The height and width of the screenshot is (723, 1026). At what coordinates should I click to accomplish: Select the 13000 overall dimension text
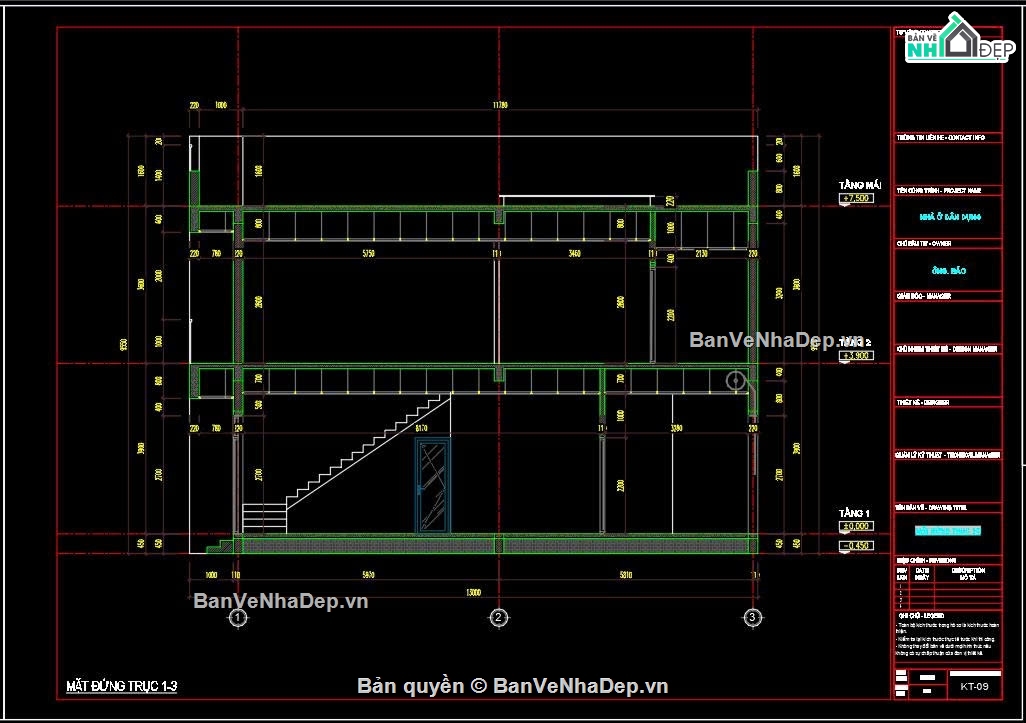point(473,592)
